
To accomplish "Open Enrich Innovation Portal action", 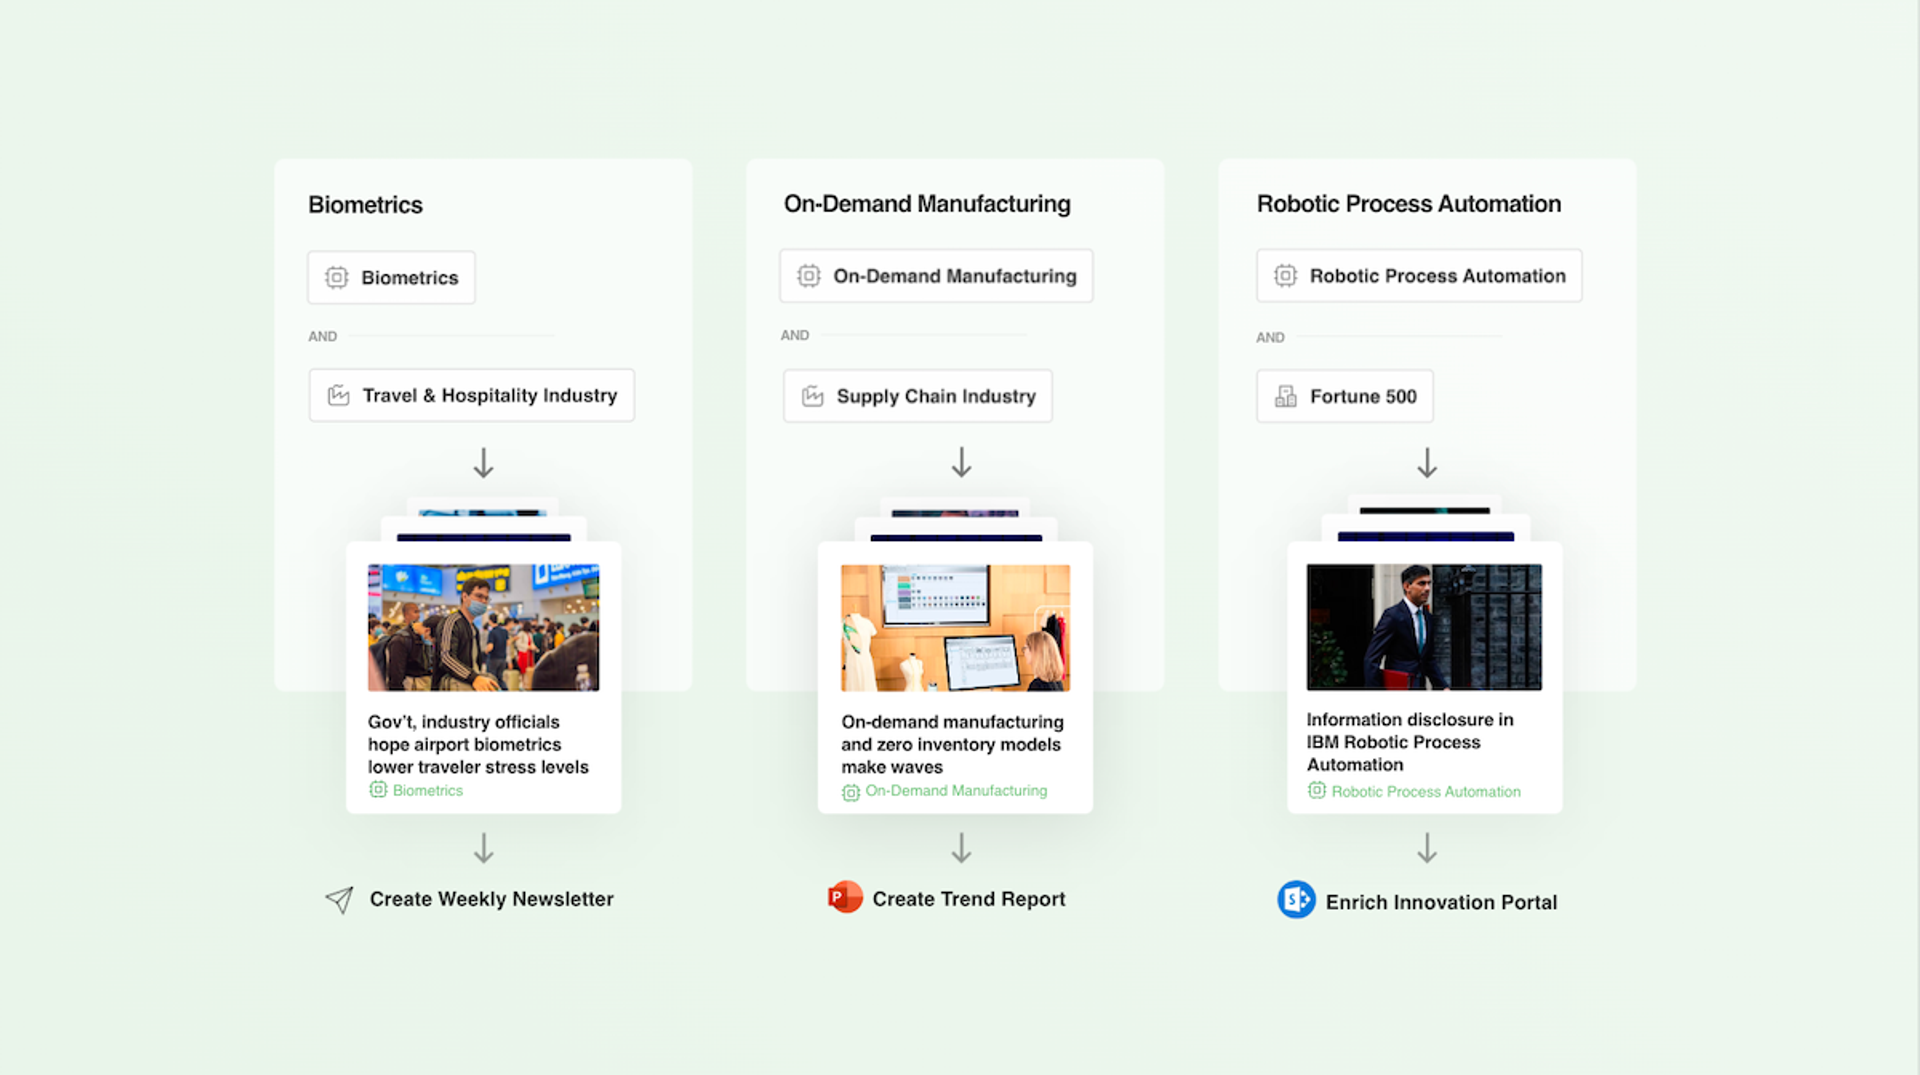I will 1441,902.
